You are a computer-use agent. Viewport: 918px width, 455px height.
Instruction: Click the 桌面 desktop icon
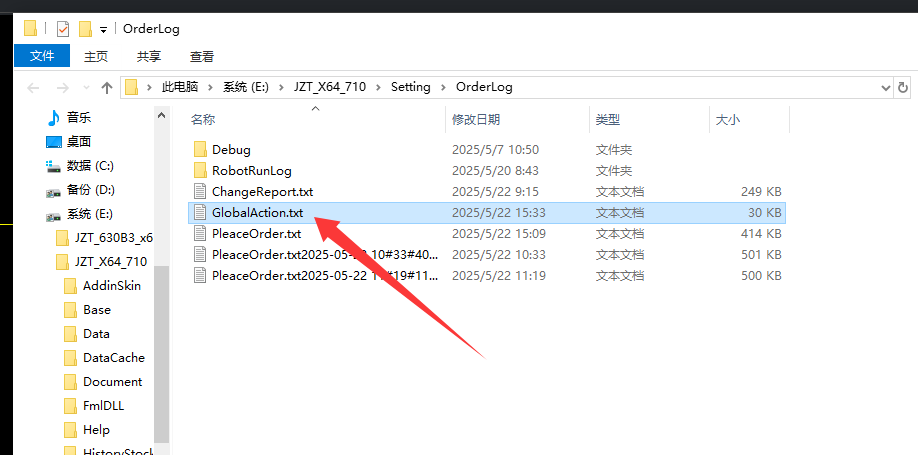53,142
